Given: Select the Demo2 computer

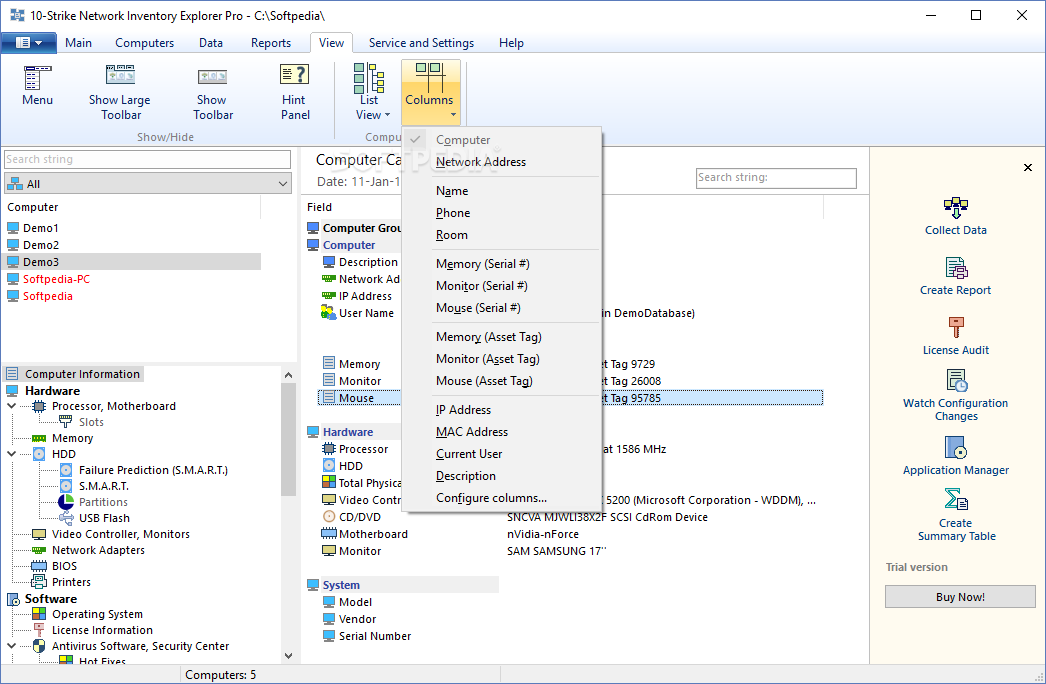Looking at the screenshot, I should (41, 245).
